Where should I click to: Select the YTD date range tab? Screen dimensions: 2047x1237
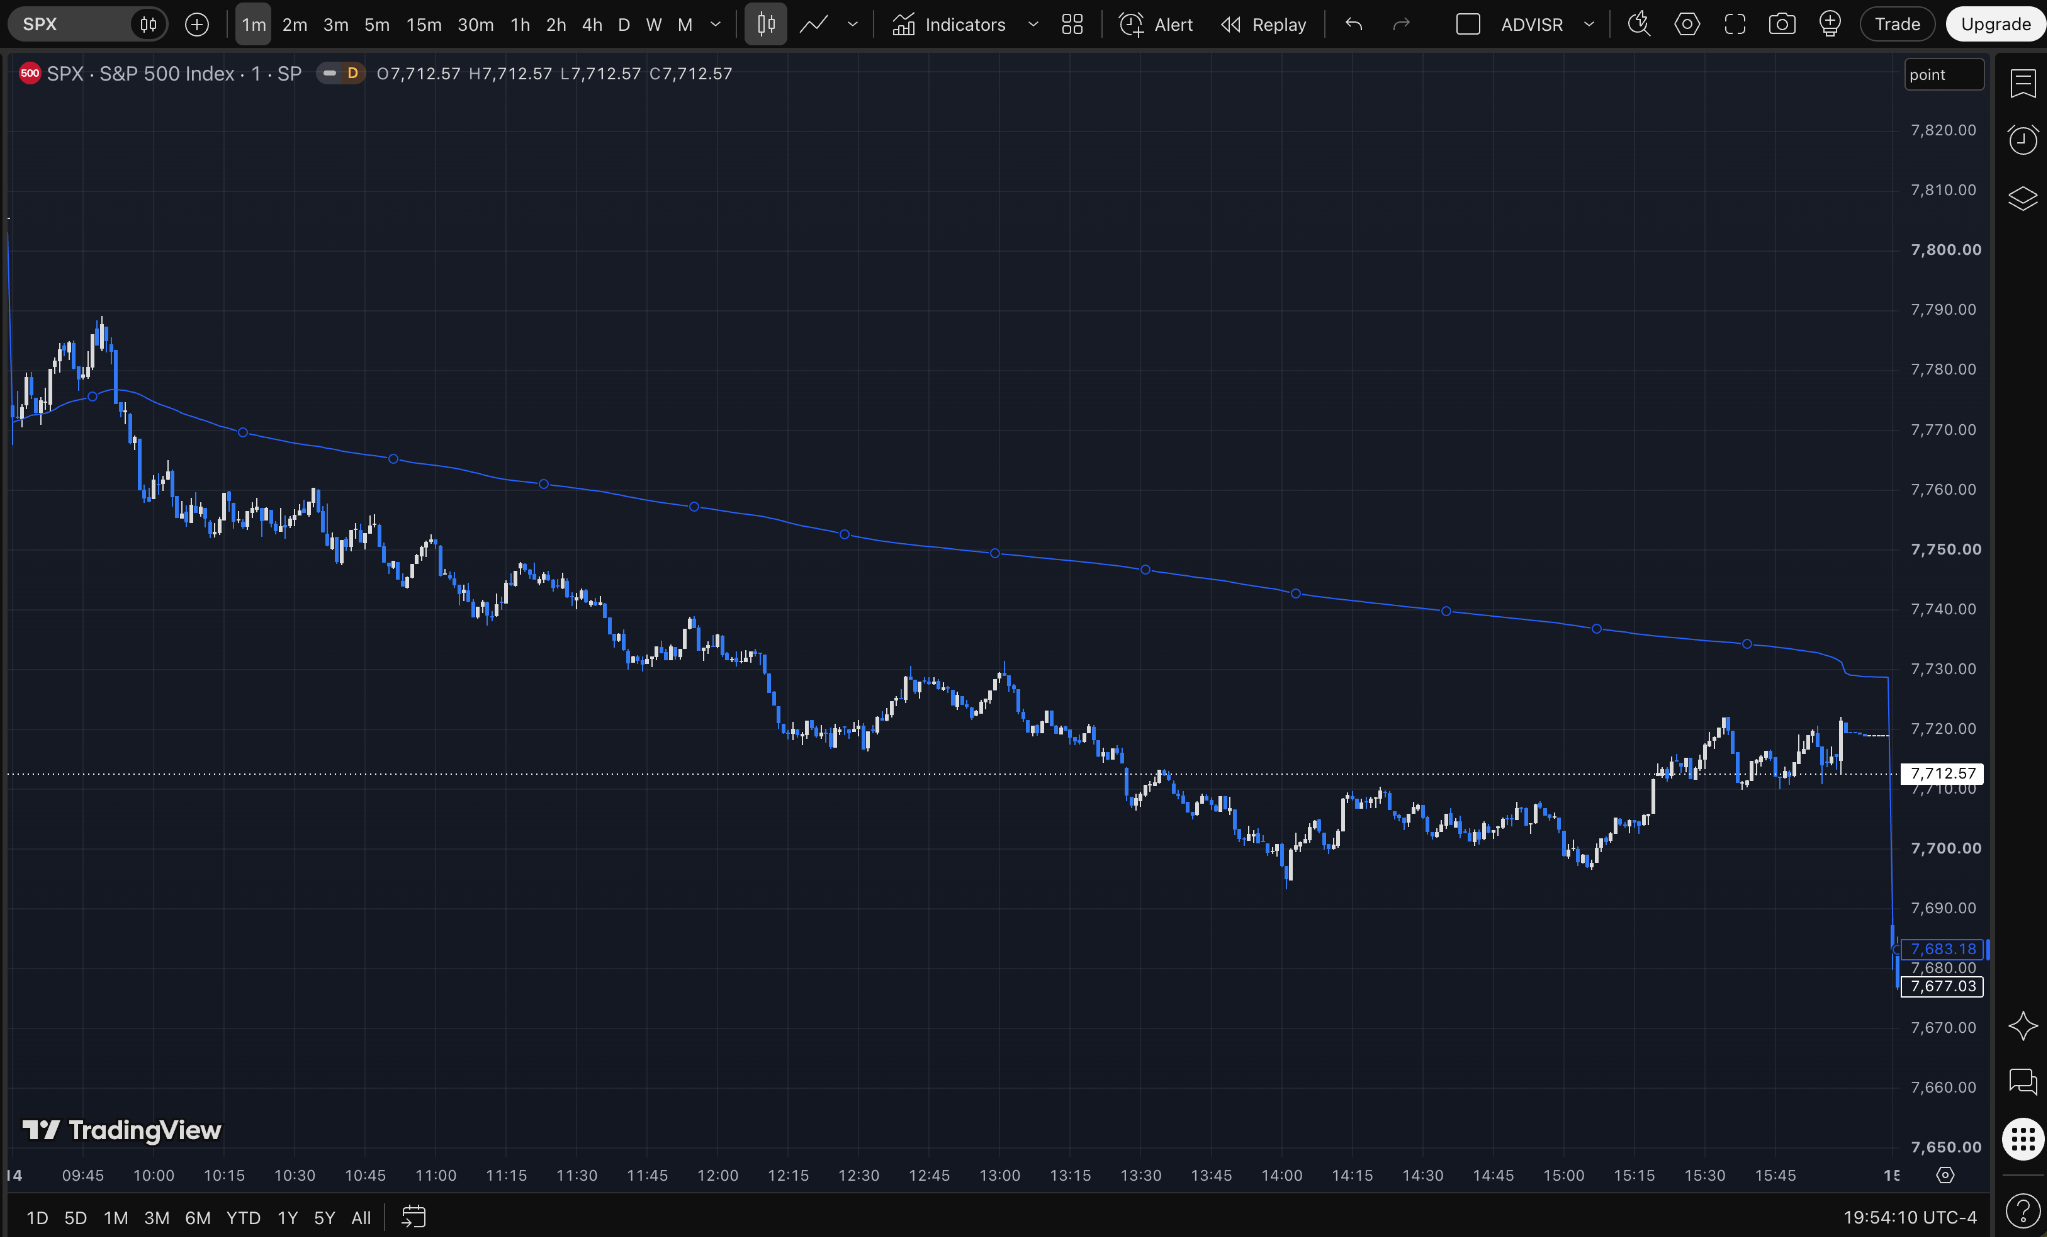(243, 1217)
